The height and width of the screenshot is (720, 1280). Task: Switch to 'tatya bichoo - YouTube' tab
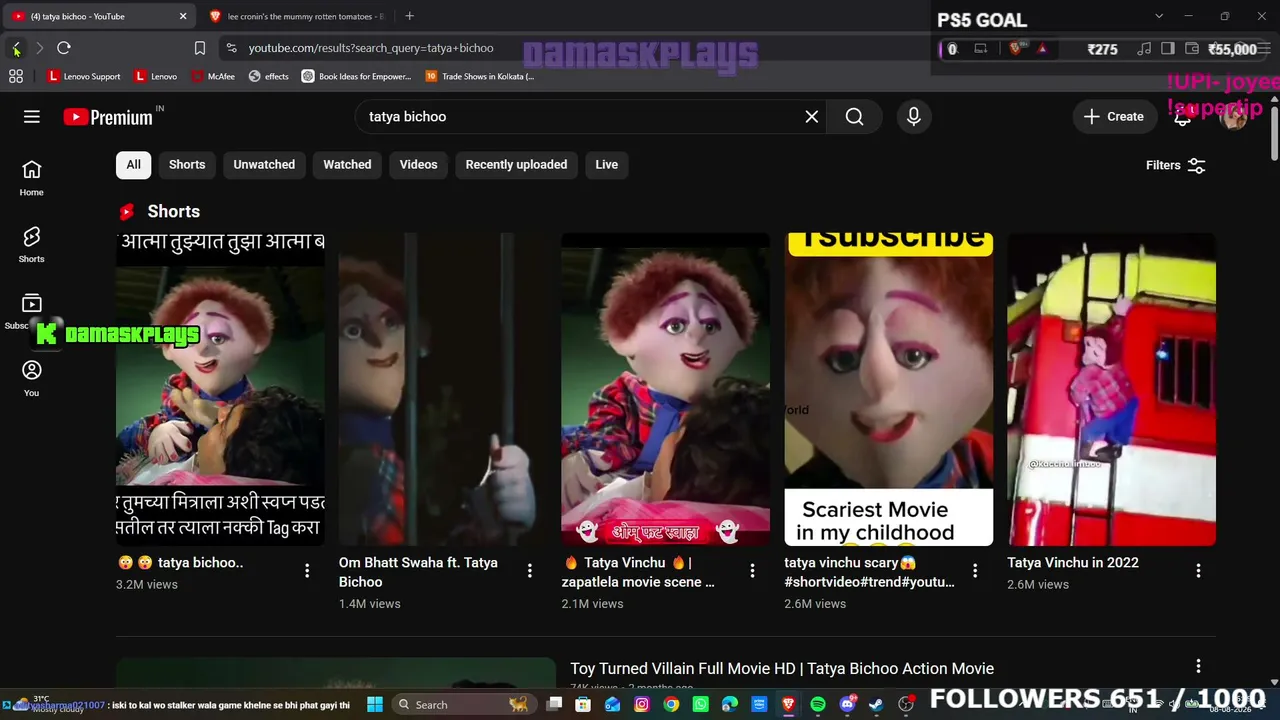(100, 16)
